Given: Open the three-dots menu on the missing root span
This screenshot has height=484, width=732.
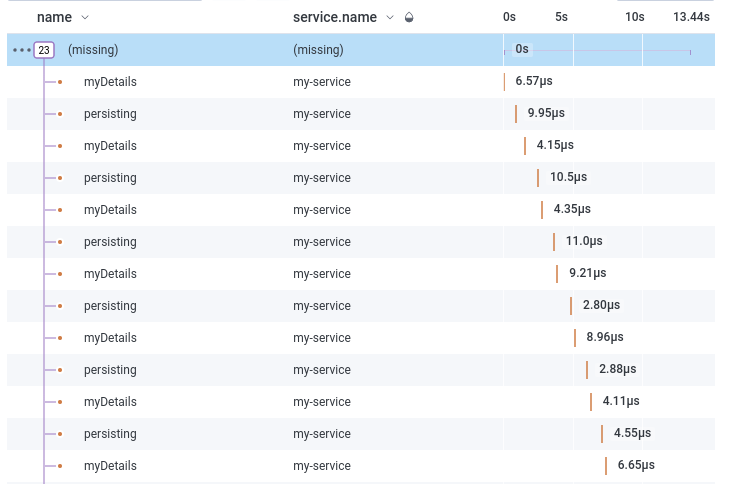Looking at the screenshot, I should (21, 50).
